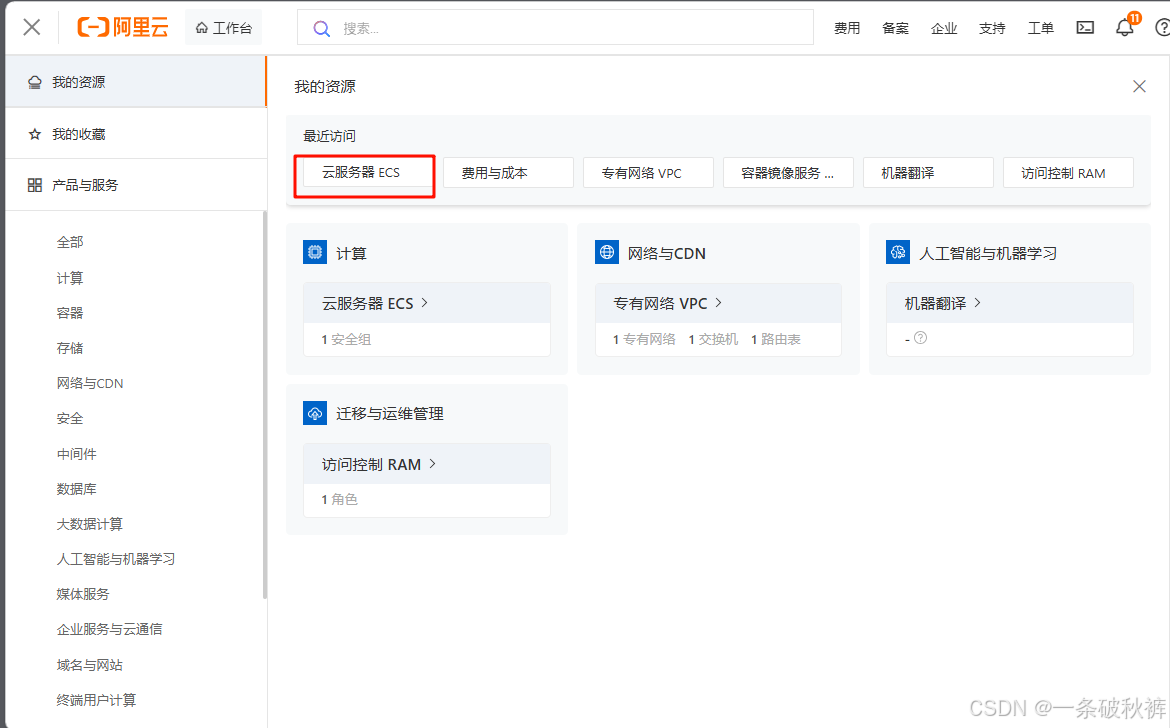The image size is (1170, 728).
Task: Click the 网络与CDN globe icon
Action: 607,252
